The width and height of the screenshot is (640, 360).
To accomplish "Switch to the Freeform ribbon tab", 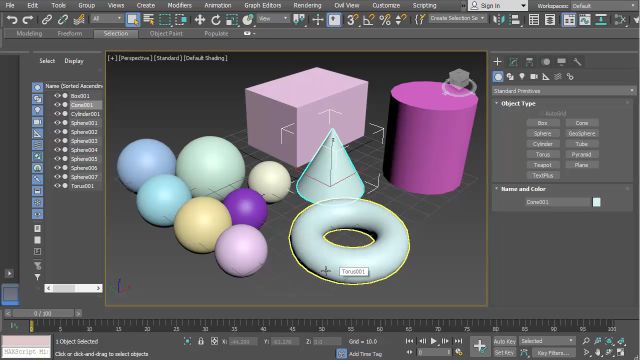I will pos(70,33).
